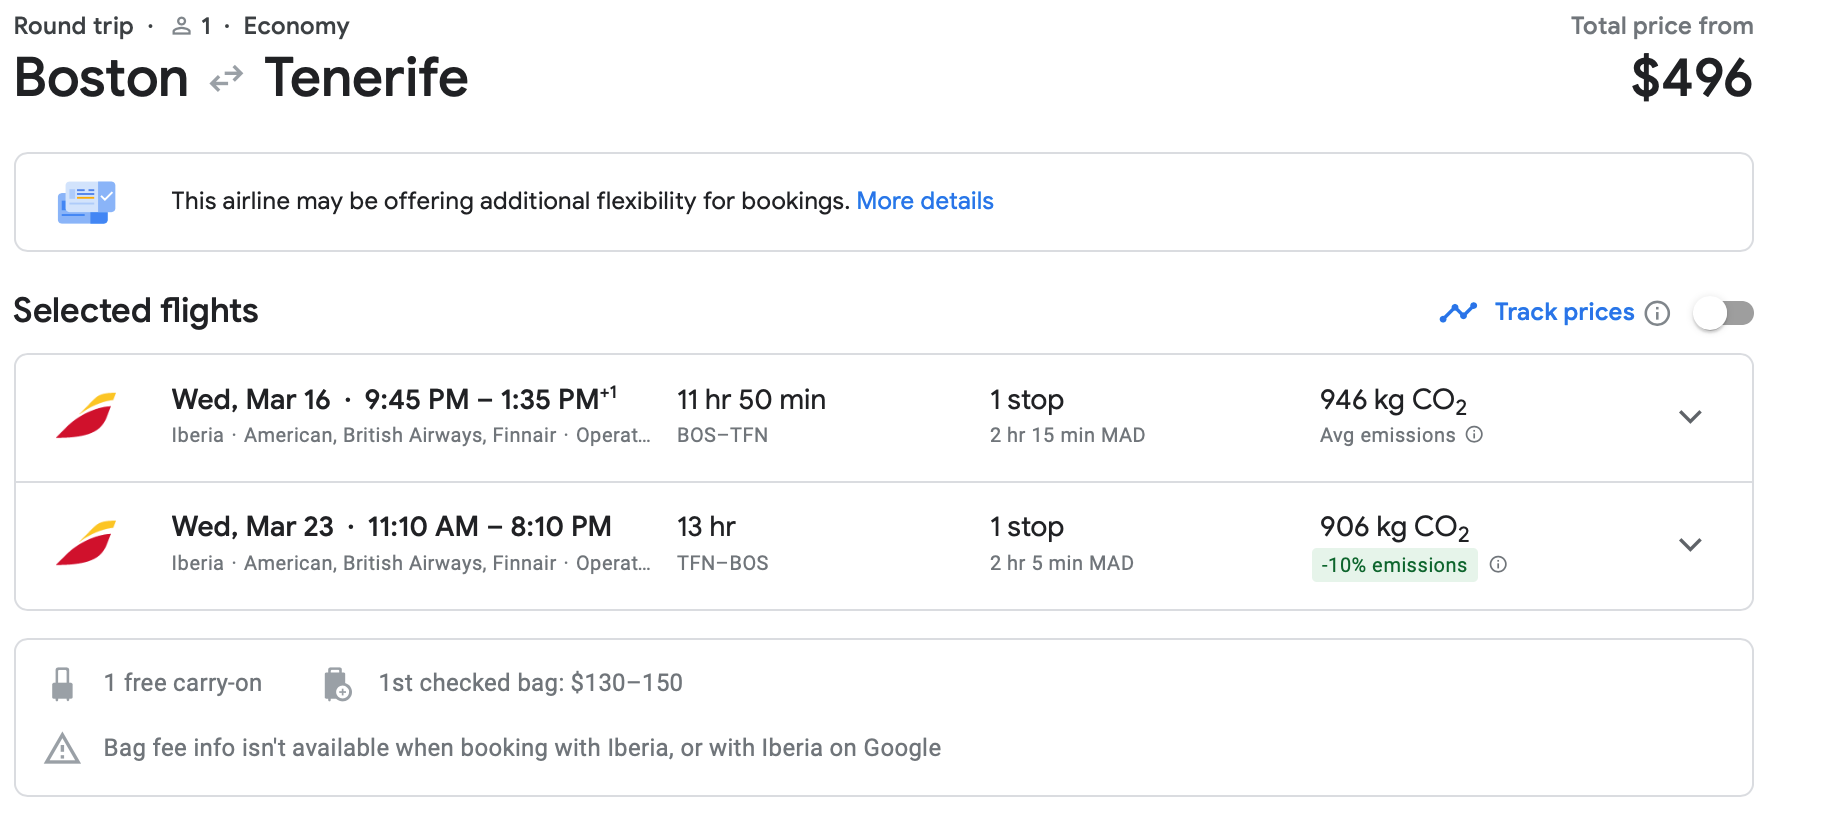The image size is (1844, 814).
Task: Enable the Track prices toggle
Action: (1723, 313)
